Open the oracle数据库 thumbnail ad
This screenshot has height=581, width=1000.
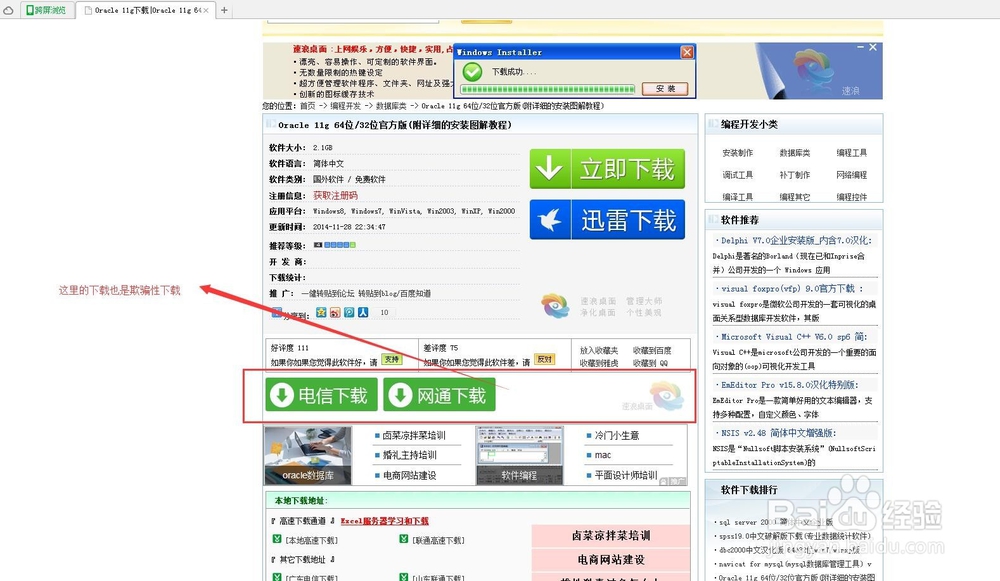[x=308, y=455]
